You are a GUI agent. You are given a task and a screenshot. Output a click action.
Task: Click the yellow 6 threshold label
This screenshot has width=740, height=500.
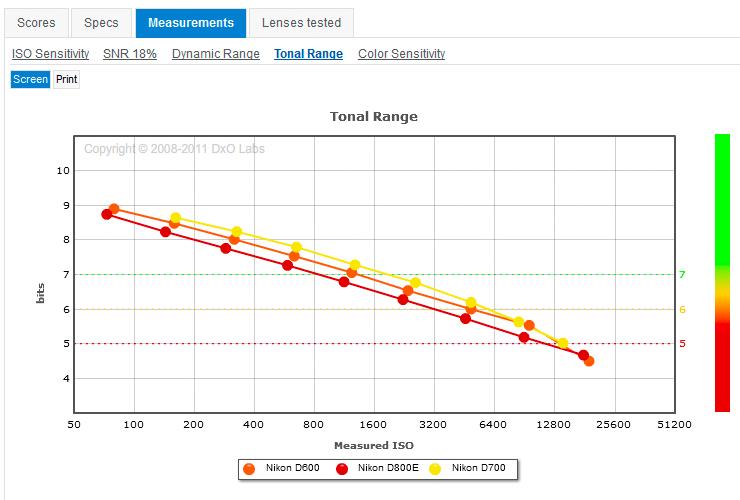[682, 310]
